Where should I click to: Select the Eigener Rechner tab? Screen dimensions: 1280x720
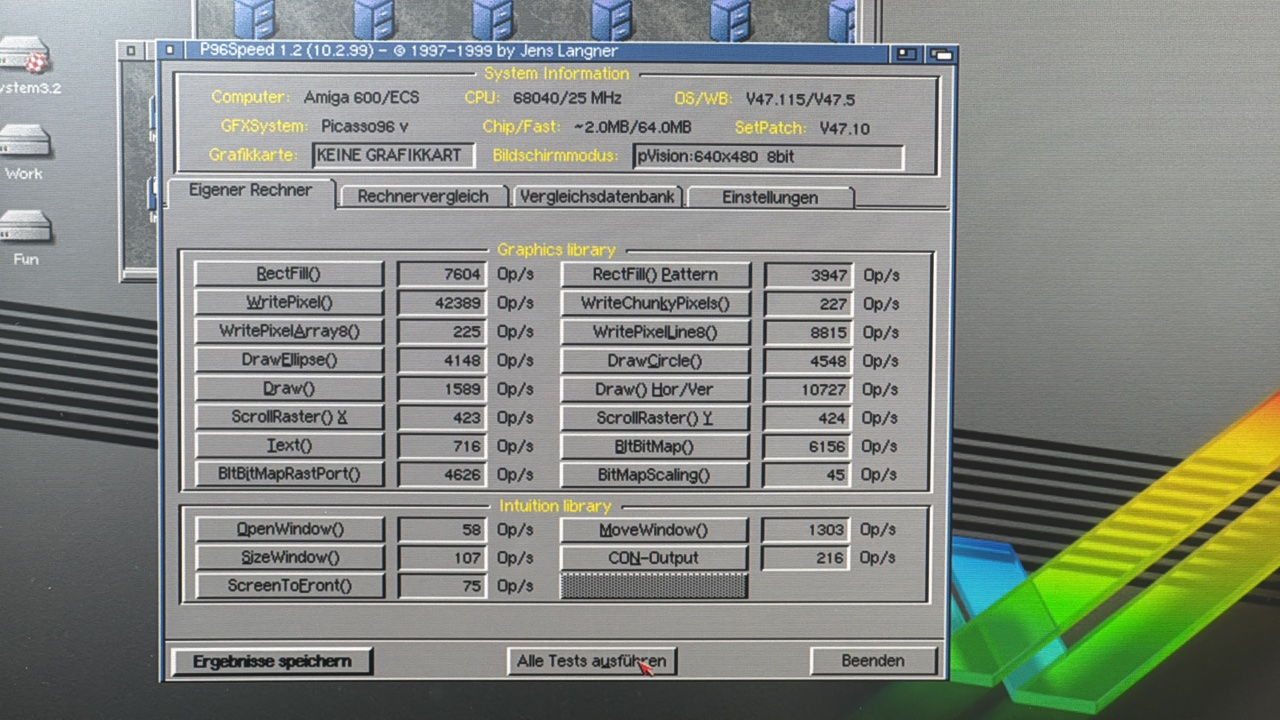pyautogui.click(x=250, y=190)
